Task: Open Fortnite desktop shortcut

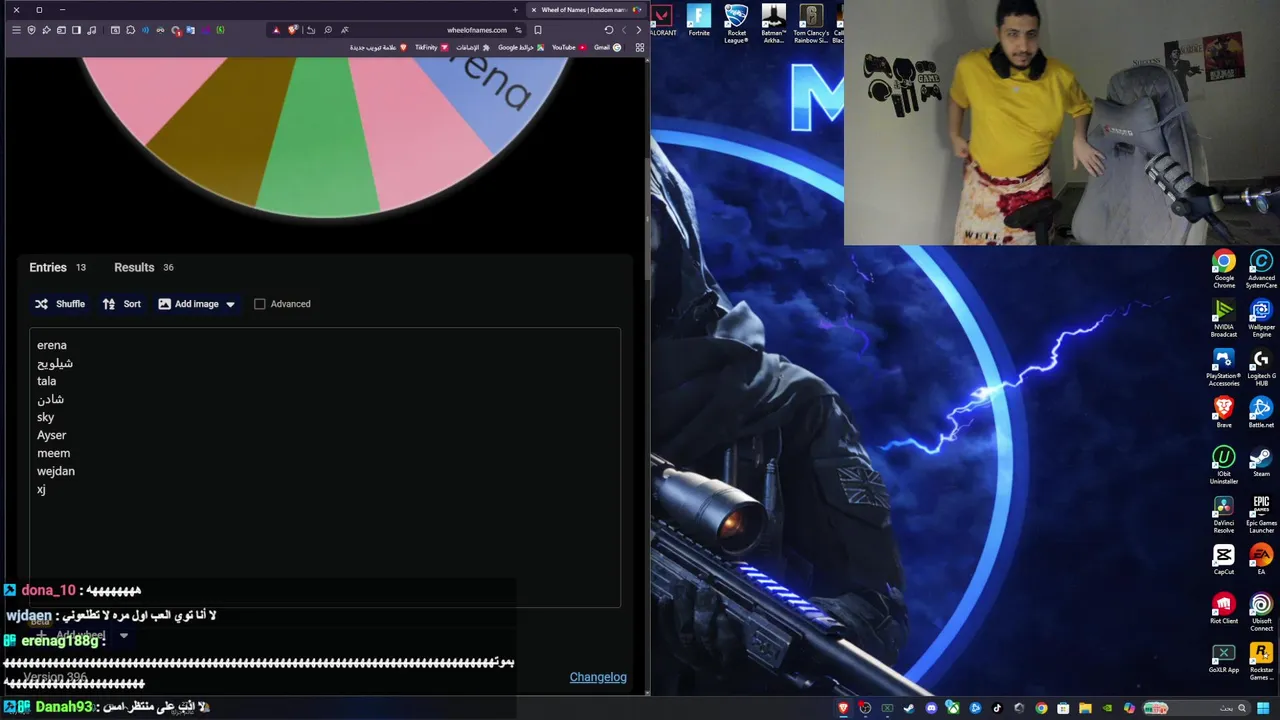Action: 699,21
